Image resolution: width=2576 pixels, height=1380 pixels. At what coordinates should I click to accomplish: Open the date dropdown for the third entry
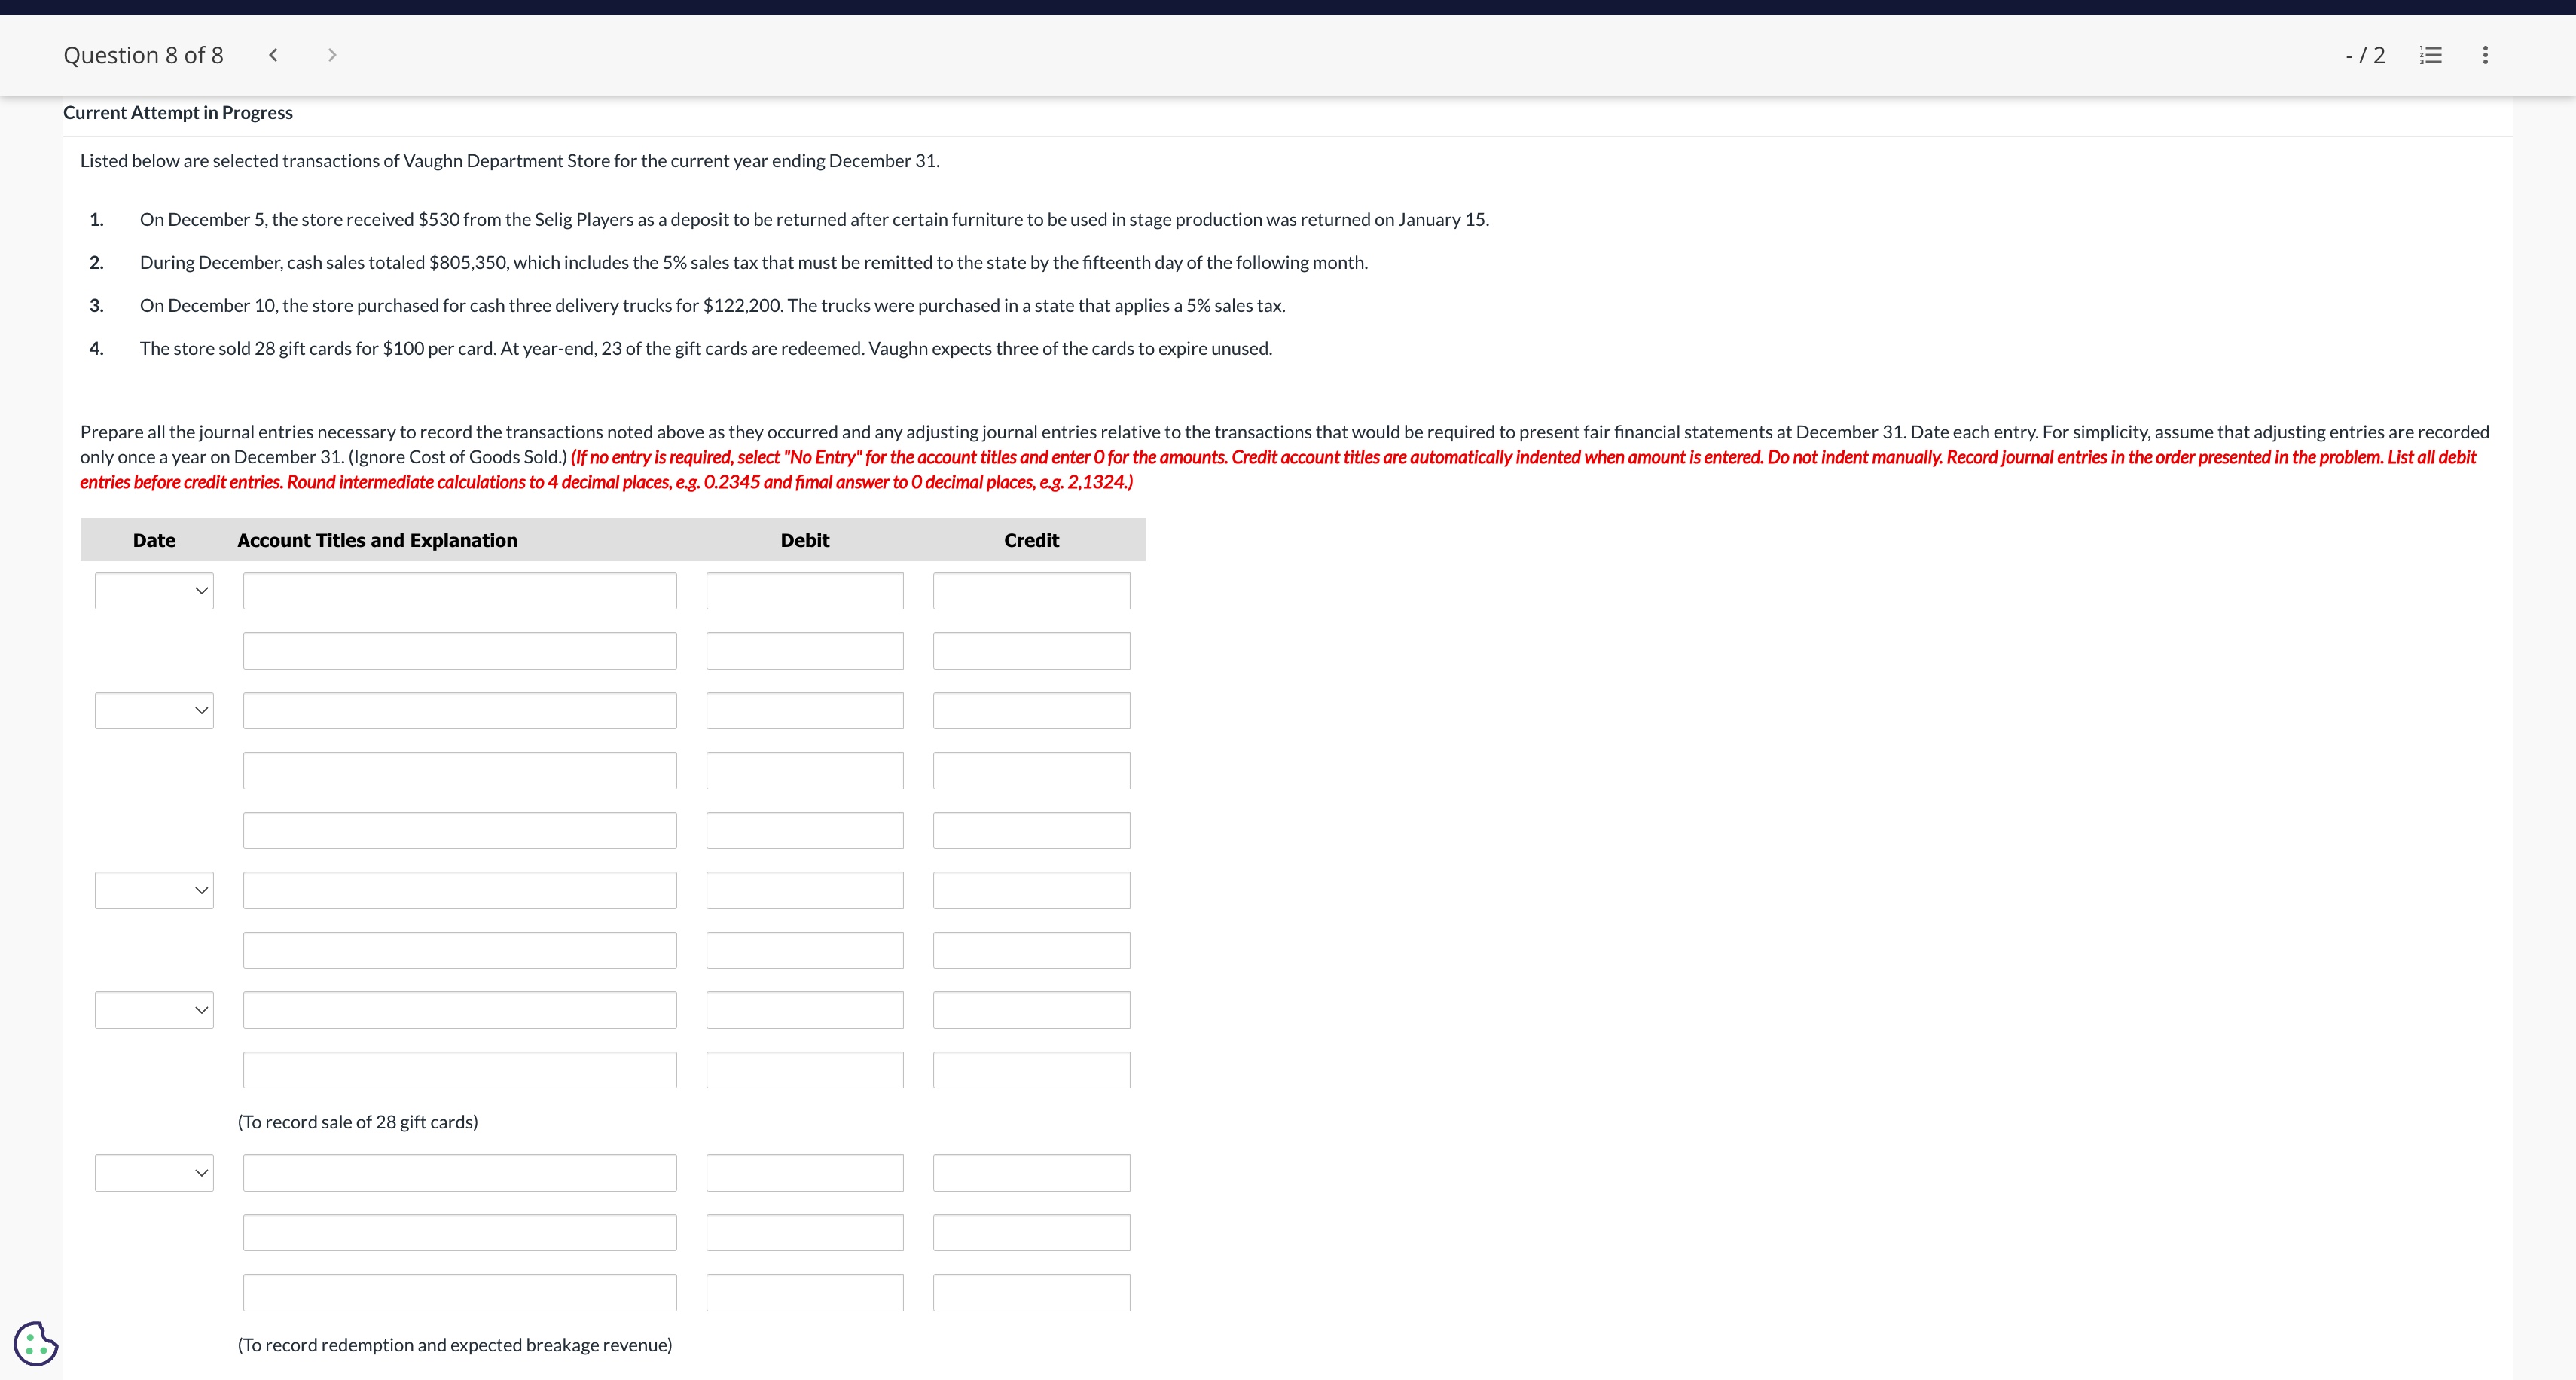coord(154,889)
